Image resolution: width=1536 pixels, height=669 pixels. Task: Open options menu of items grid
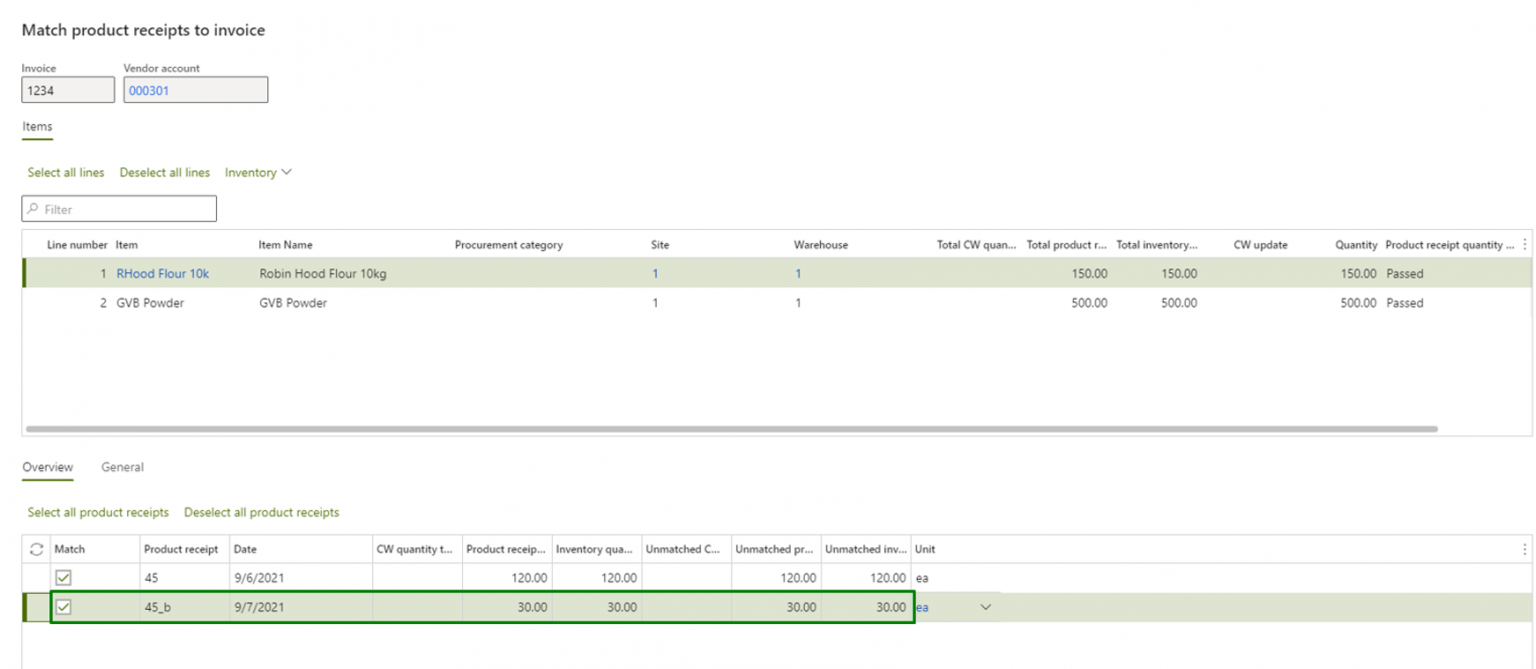click(1524, 245)
